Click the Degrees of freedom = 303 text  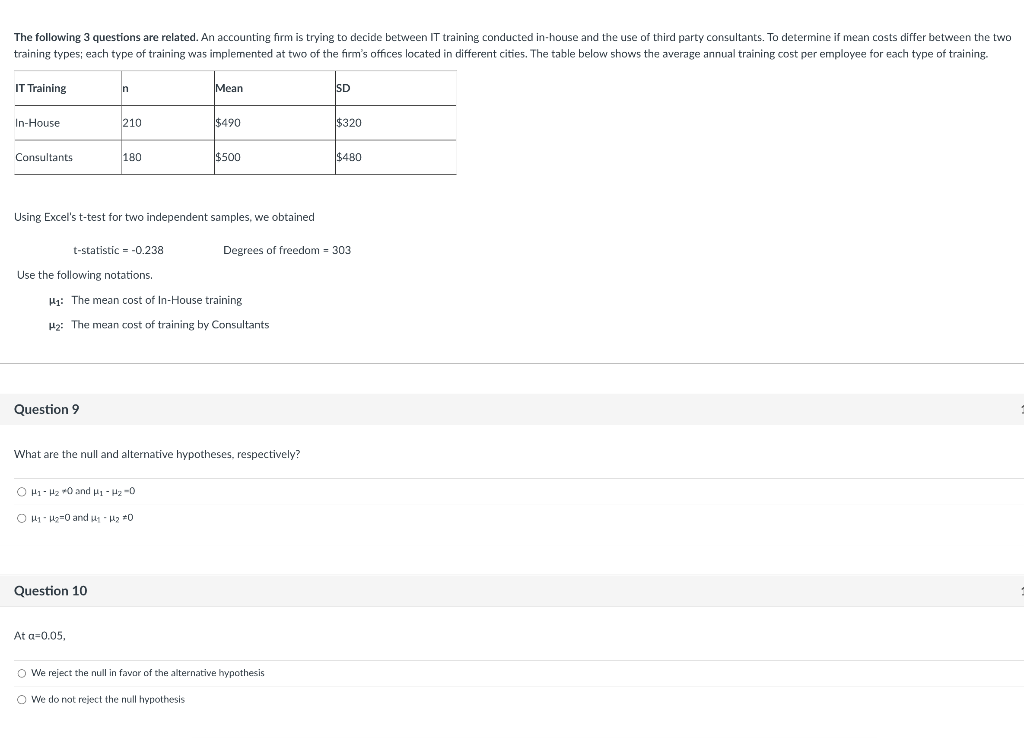tap(287, 250)
